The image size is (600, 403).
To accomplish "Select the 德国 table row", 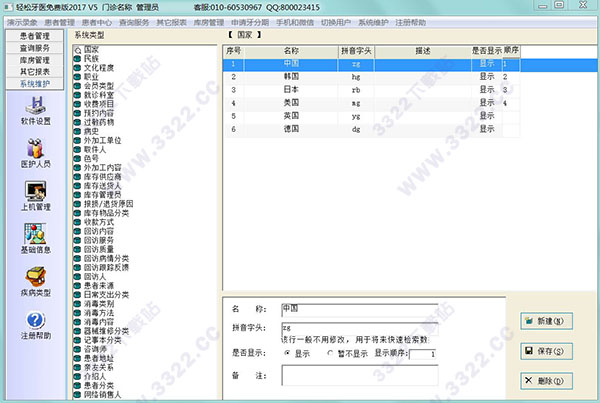I will click(371, 129).
